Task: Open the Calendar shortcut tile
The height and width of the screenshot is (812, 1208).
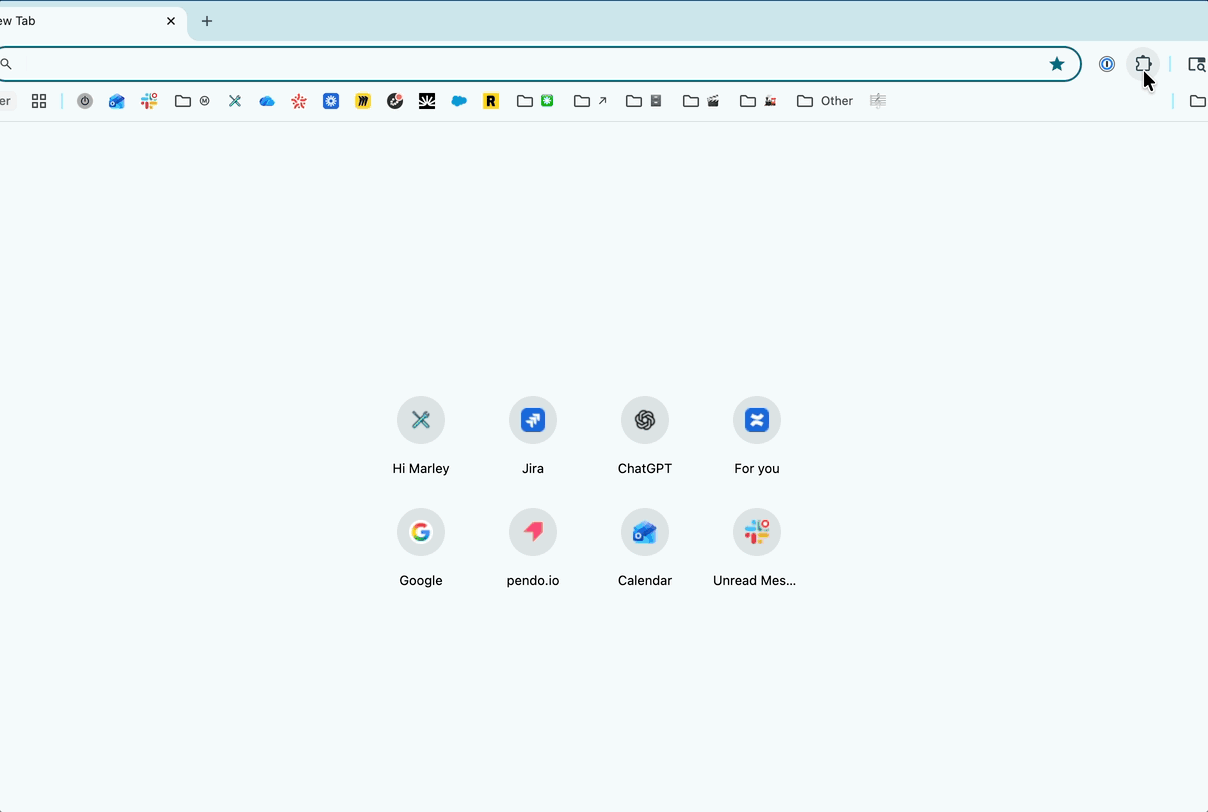Action: point(645,533)
